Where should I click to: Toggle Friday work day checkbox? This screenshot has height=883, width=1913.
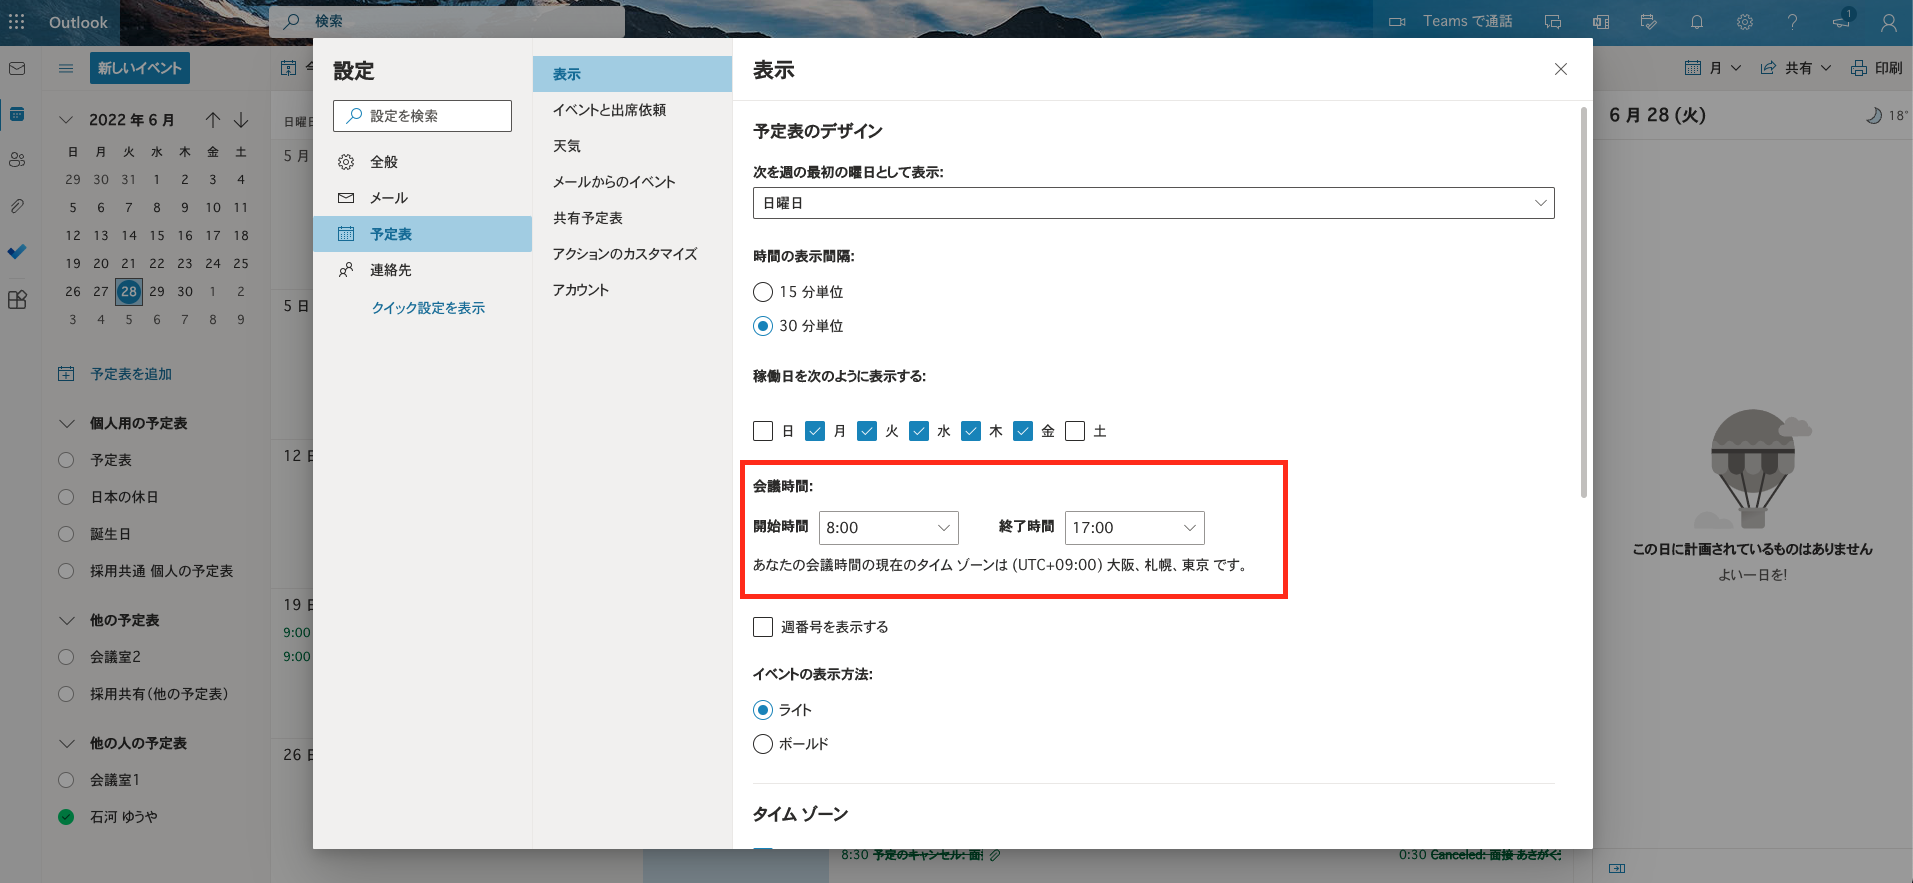tap(1023, 431)
